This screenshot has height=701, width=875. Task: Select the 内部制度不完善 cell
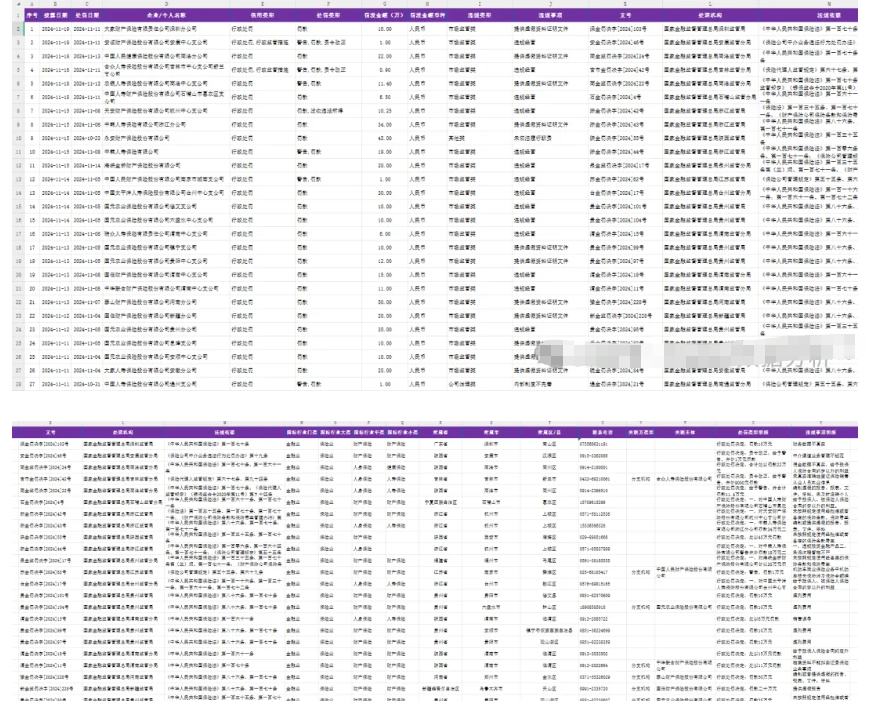[x=550, y=384]
